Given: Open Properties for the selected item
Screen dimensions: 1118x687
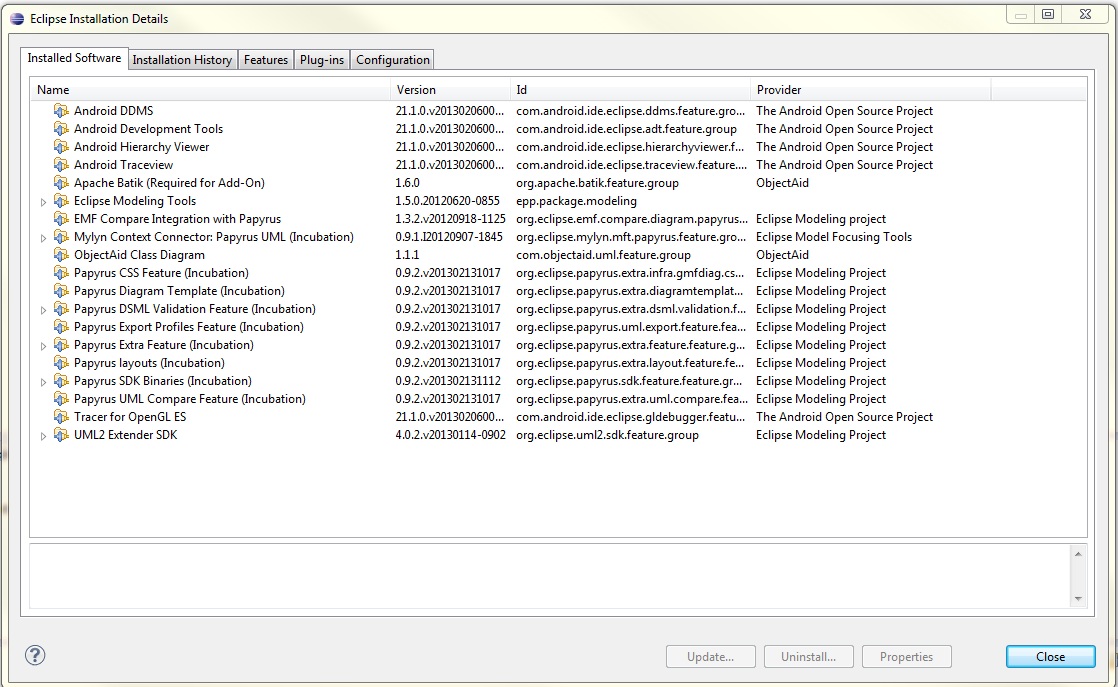Looking at the screenshot, I should coord(907,656).
